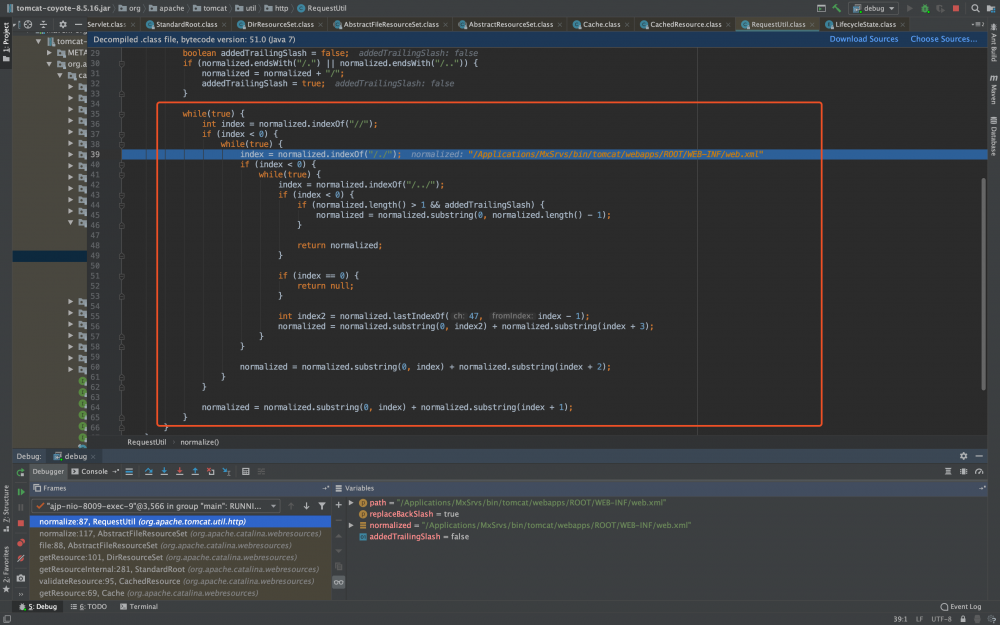Click the Build hammer icon in top toolbar
The width and height of the screenshot is (1000, 625).
pos(836,8)
